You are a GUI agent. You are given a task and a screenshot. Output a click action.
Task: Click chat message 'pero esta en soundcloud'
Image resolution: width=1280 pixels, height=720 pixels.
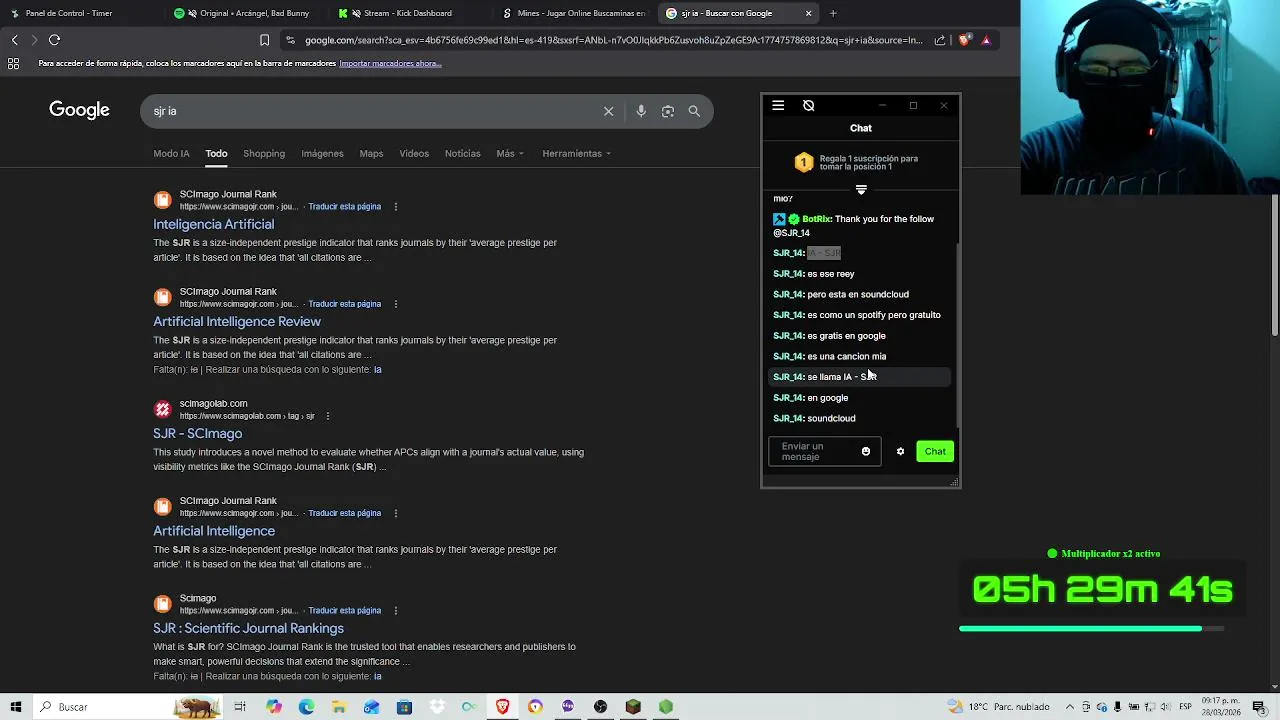[x=858, y=294]
